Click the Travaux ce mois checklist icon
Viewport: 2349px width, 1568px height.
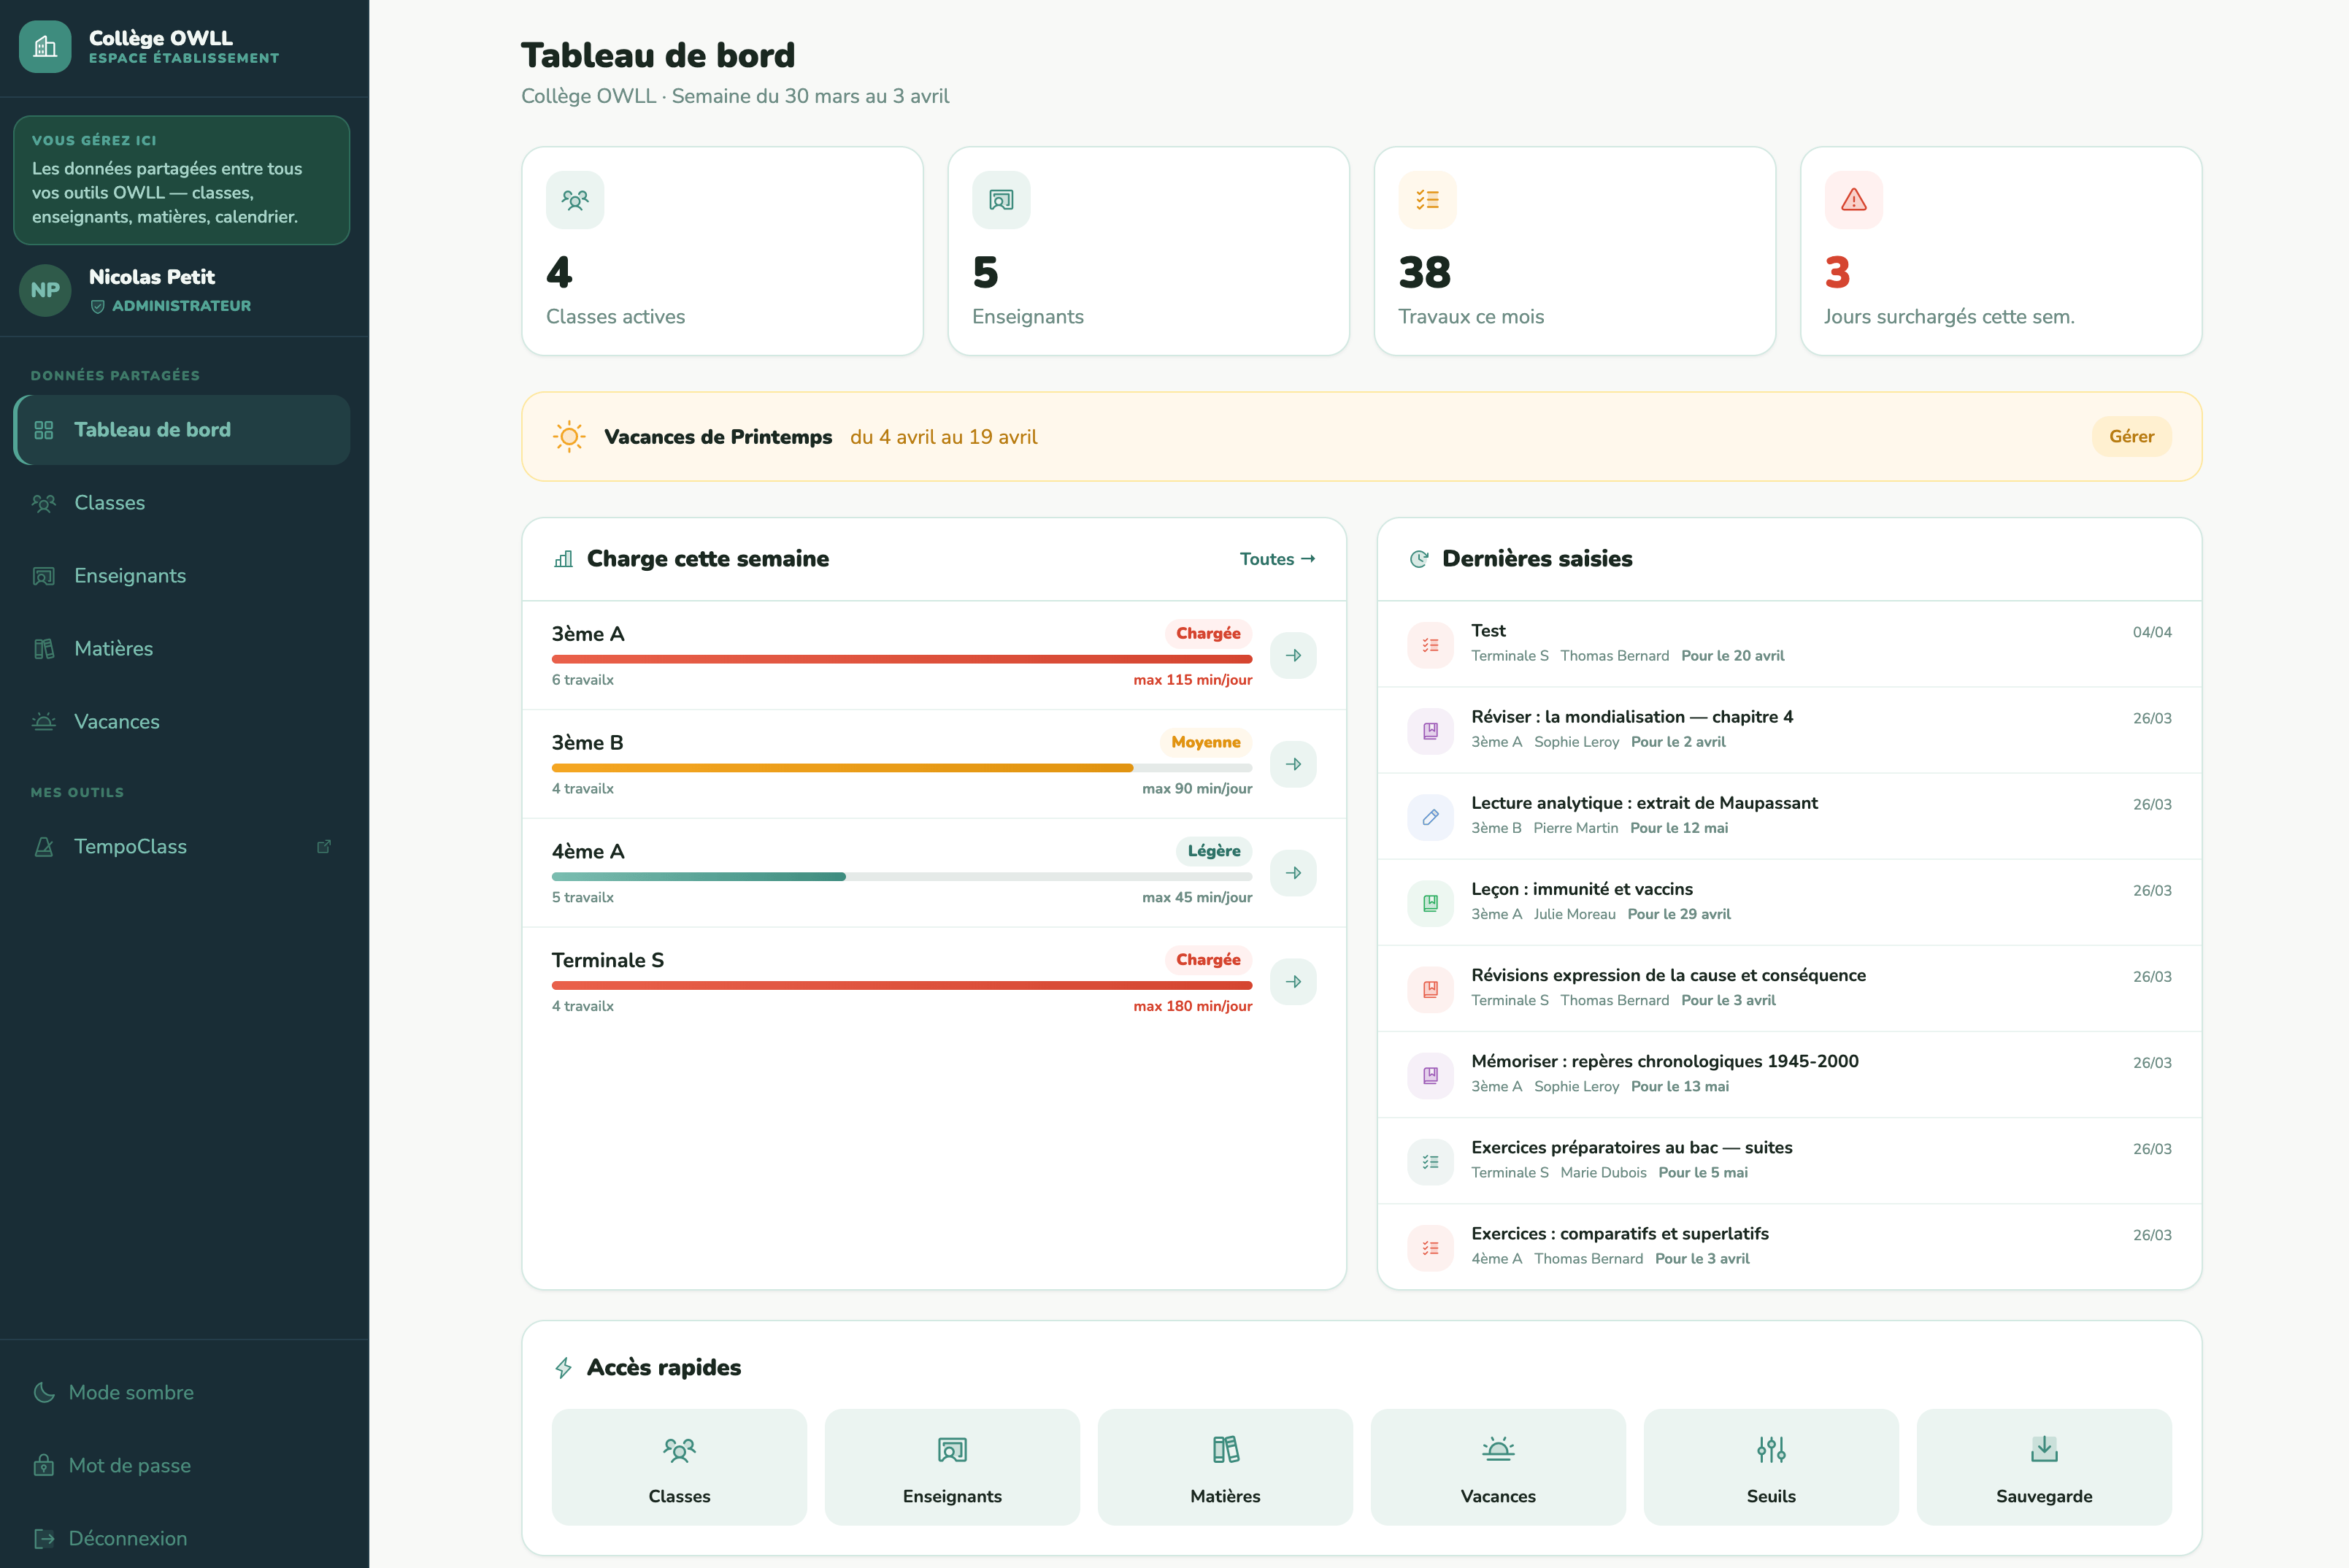tap(1427, 200)
